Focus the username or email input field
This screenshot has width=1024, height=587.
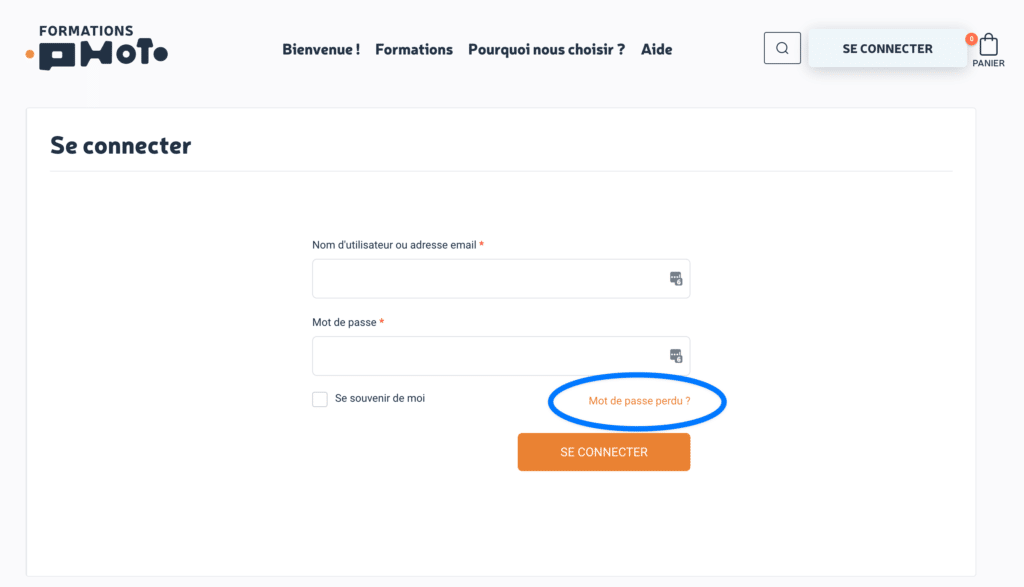click(x=490, y=278)
